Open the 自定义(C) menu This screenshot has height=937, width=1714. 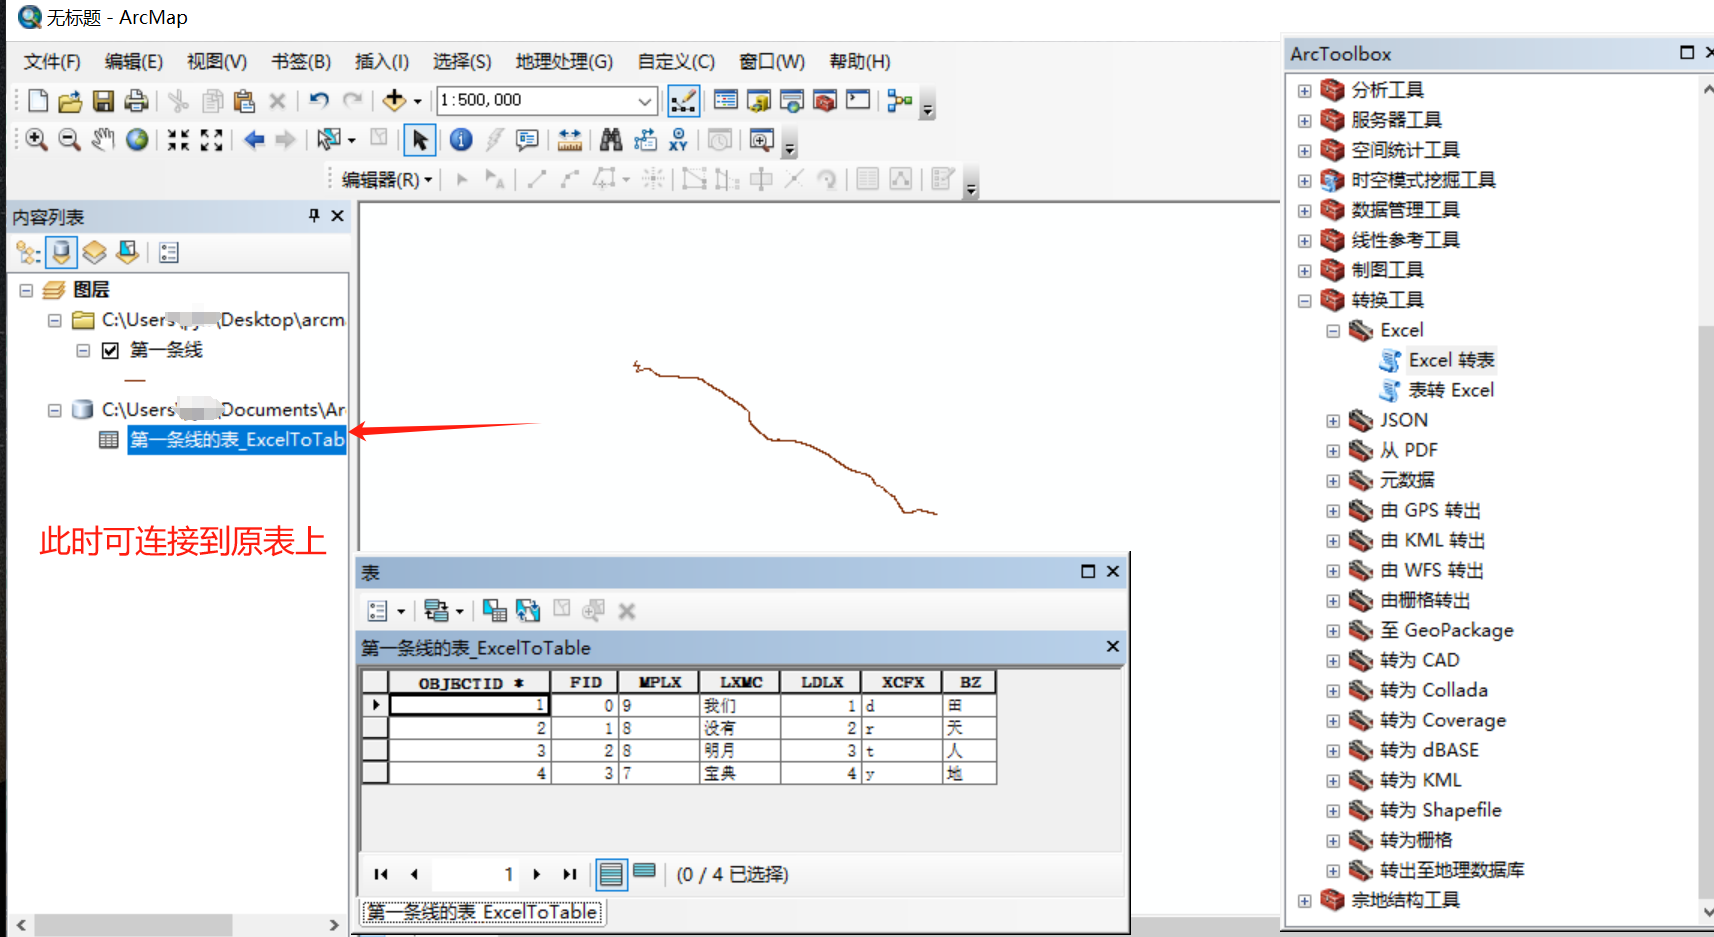click(x=676, y=62)
